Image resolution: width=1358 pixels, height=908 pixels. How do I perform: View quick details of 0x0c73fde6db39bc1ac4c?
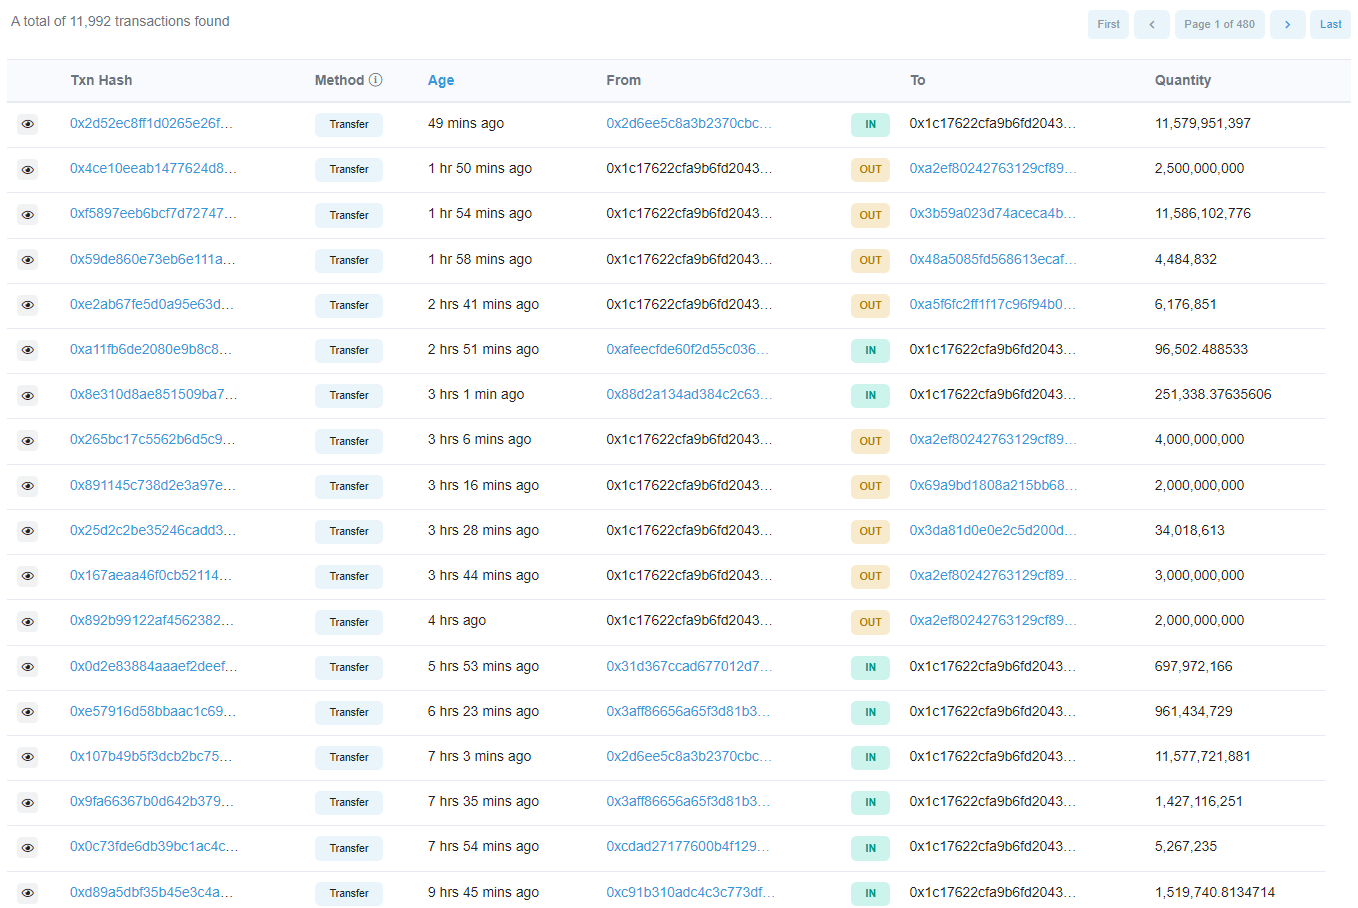pos(28,847)
